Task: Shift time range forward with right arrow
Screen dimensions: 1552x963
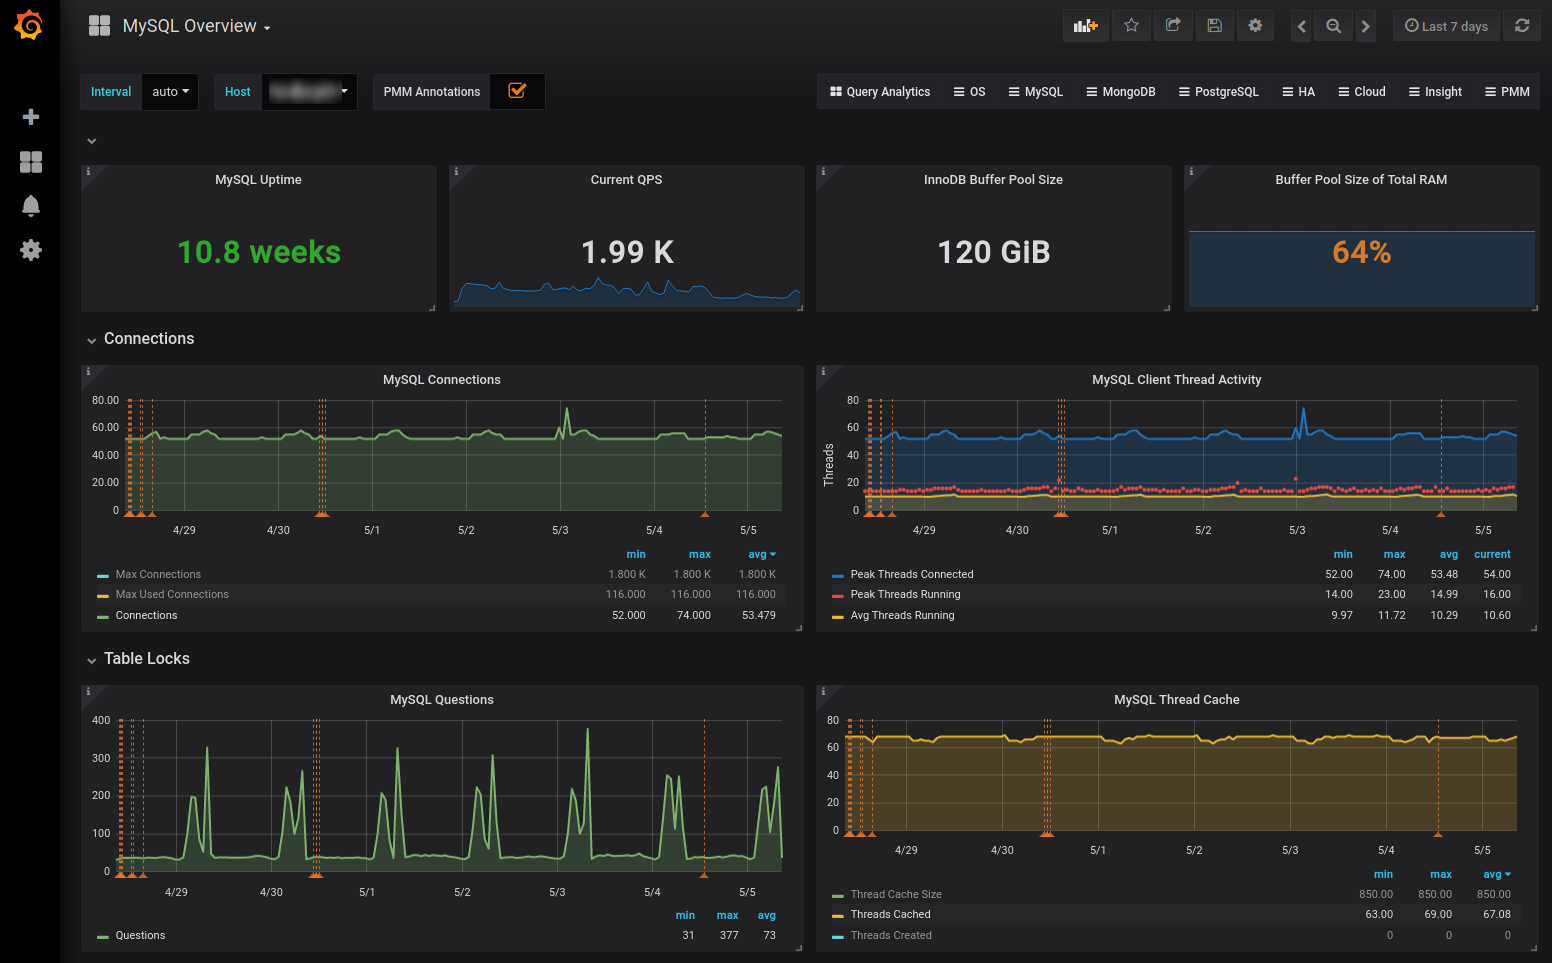Action: click(1365, 27)
